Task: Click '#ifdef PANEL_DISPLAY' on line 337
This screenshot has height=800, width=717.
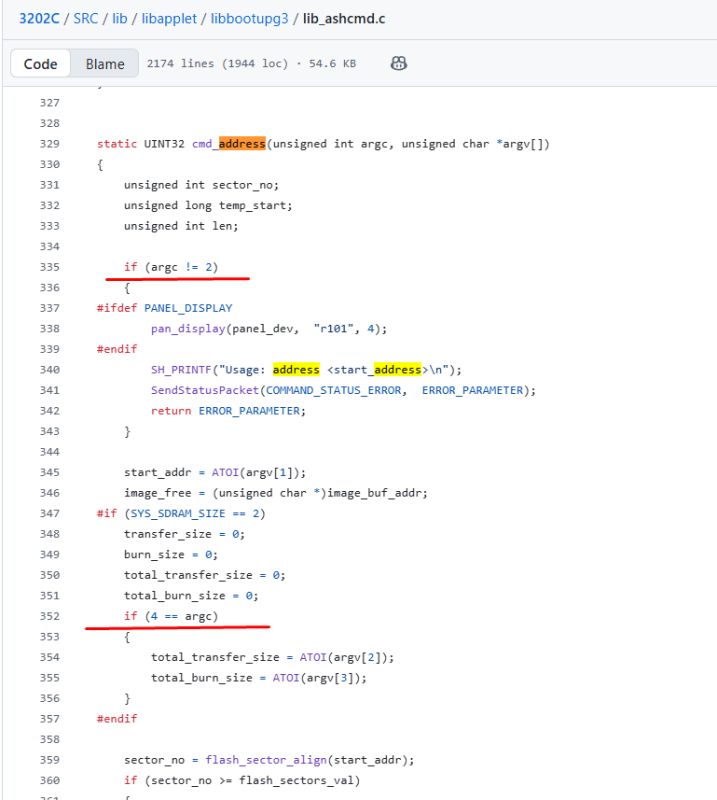Action: 164,308
